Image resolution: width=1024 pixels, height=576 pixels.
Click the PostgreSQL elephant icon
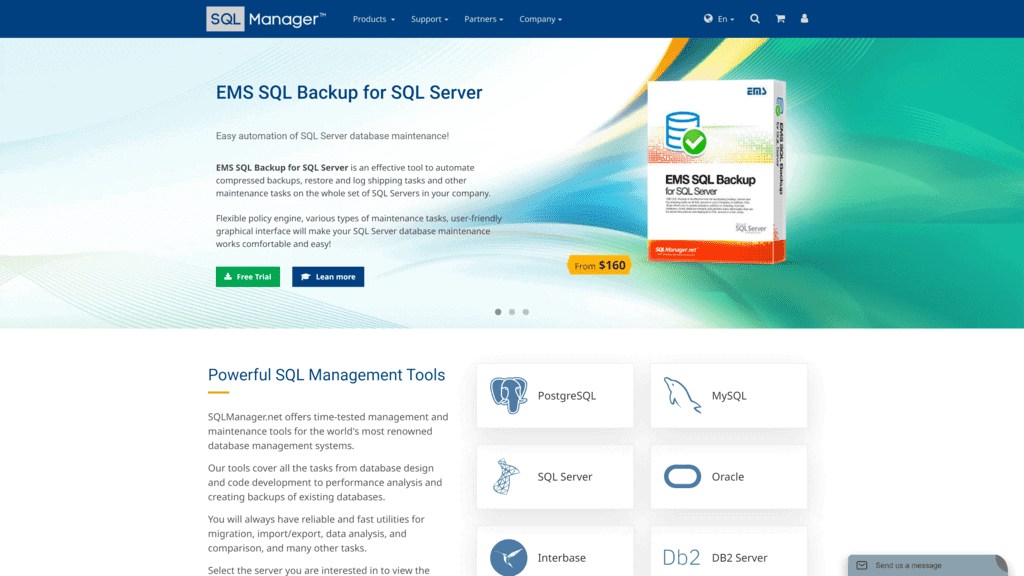[509, 395]
